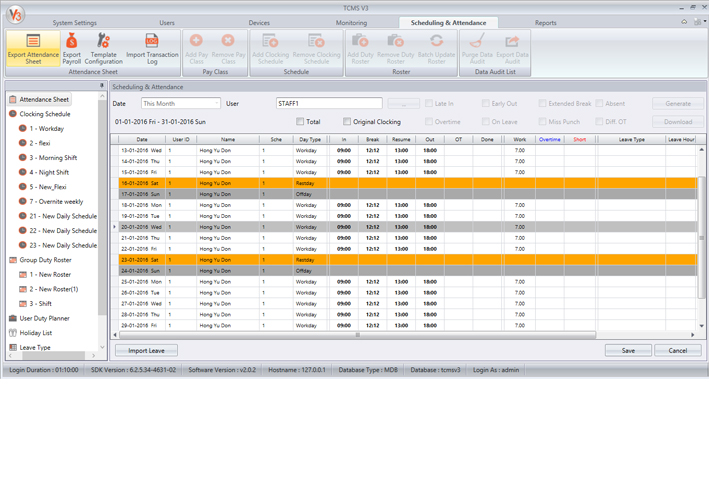709x488 pixels.
Task: Select schedule 2 - flexi
Action: click(34, 143)
